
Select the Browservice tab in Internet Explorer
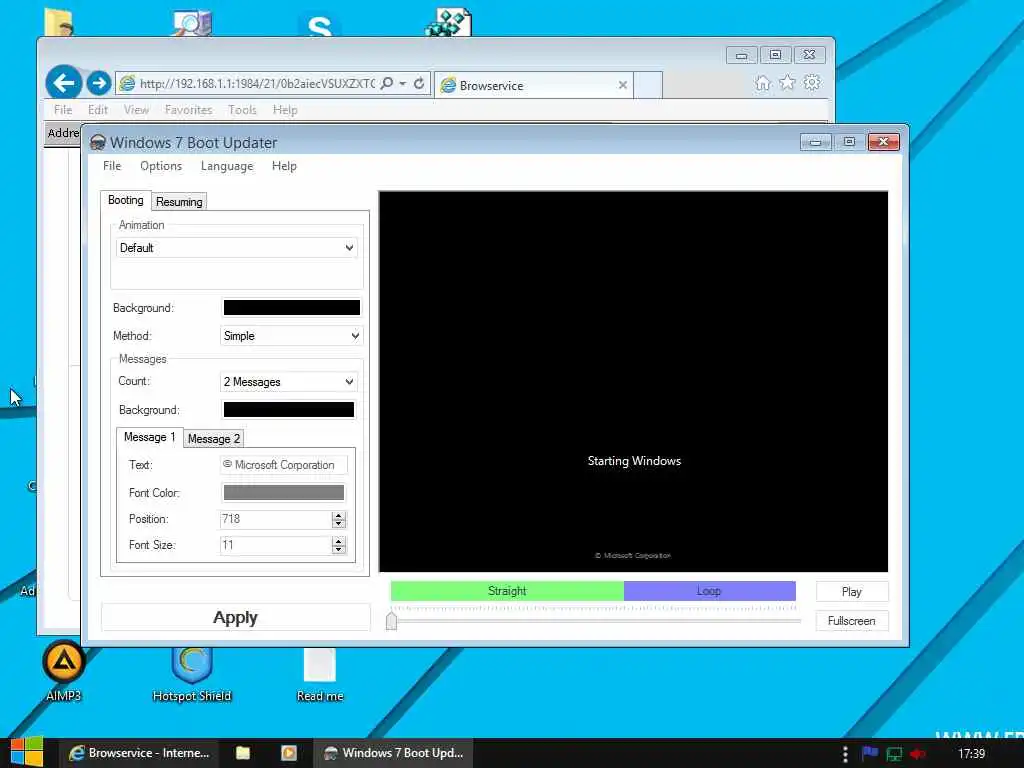(533, 85)
